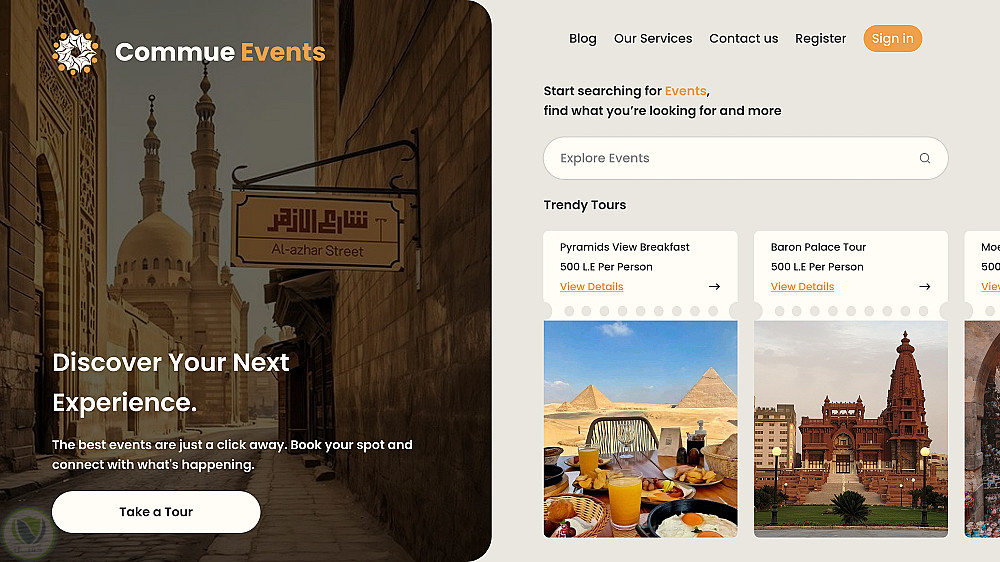1000x562 pixels.
Task: Click the search magnifier icon
Action: [x=925, y=158]
